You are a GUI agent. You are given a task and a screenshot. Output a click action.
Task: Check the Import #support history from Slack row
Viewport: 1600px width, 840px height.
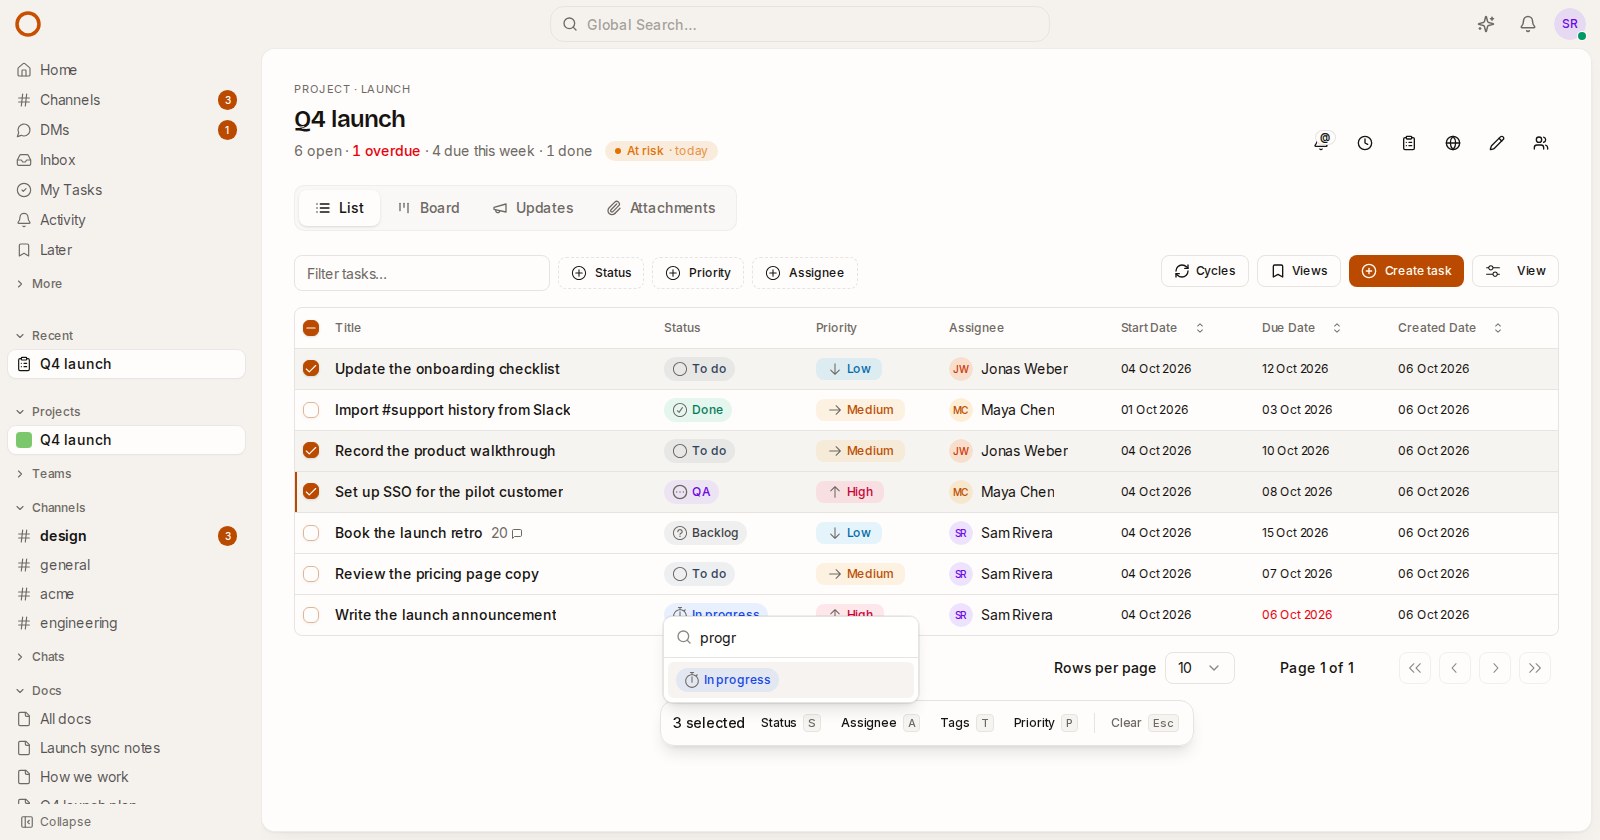coord(311,410)
